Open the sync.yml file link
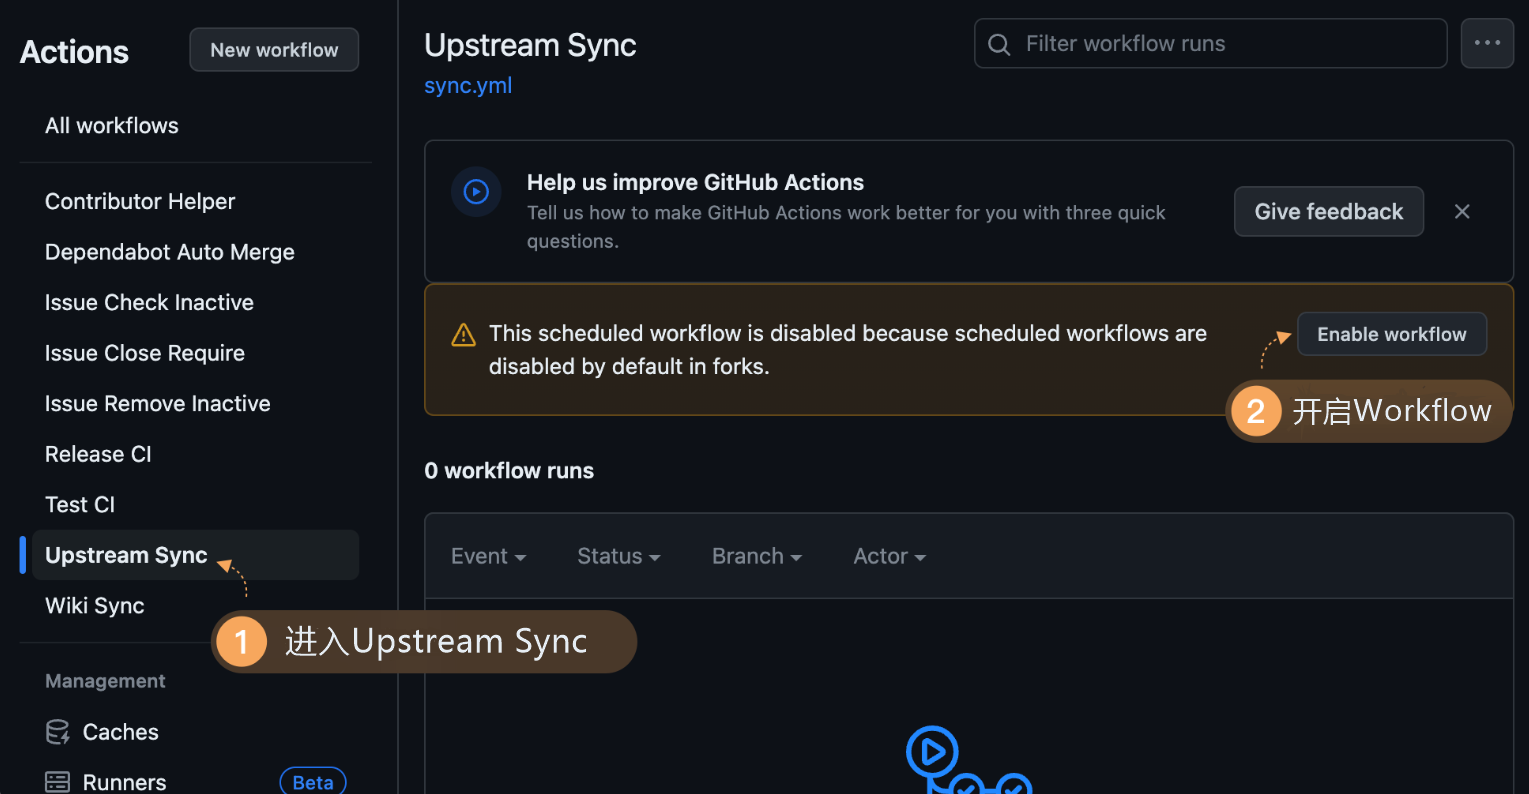1529x794 pixels. pos(468,86)
